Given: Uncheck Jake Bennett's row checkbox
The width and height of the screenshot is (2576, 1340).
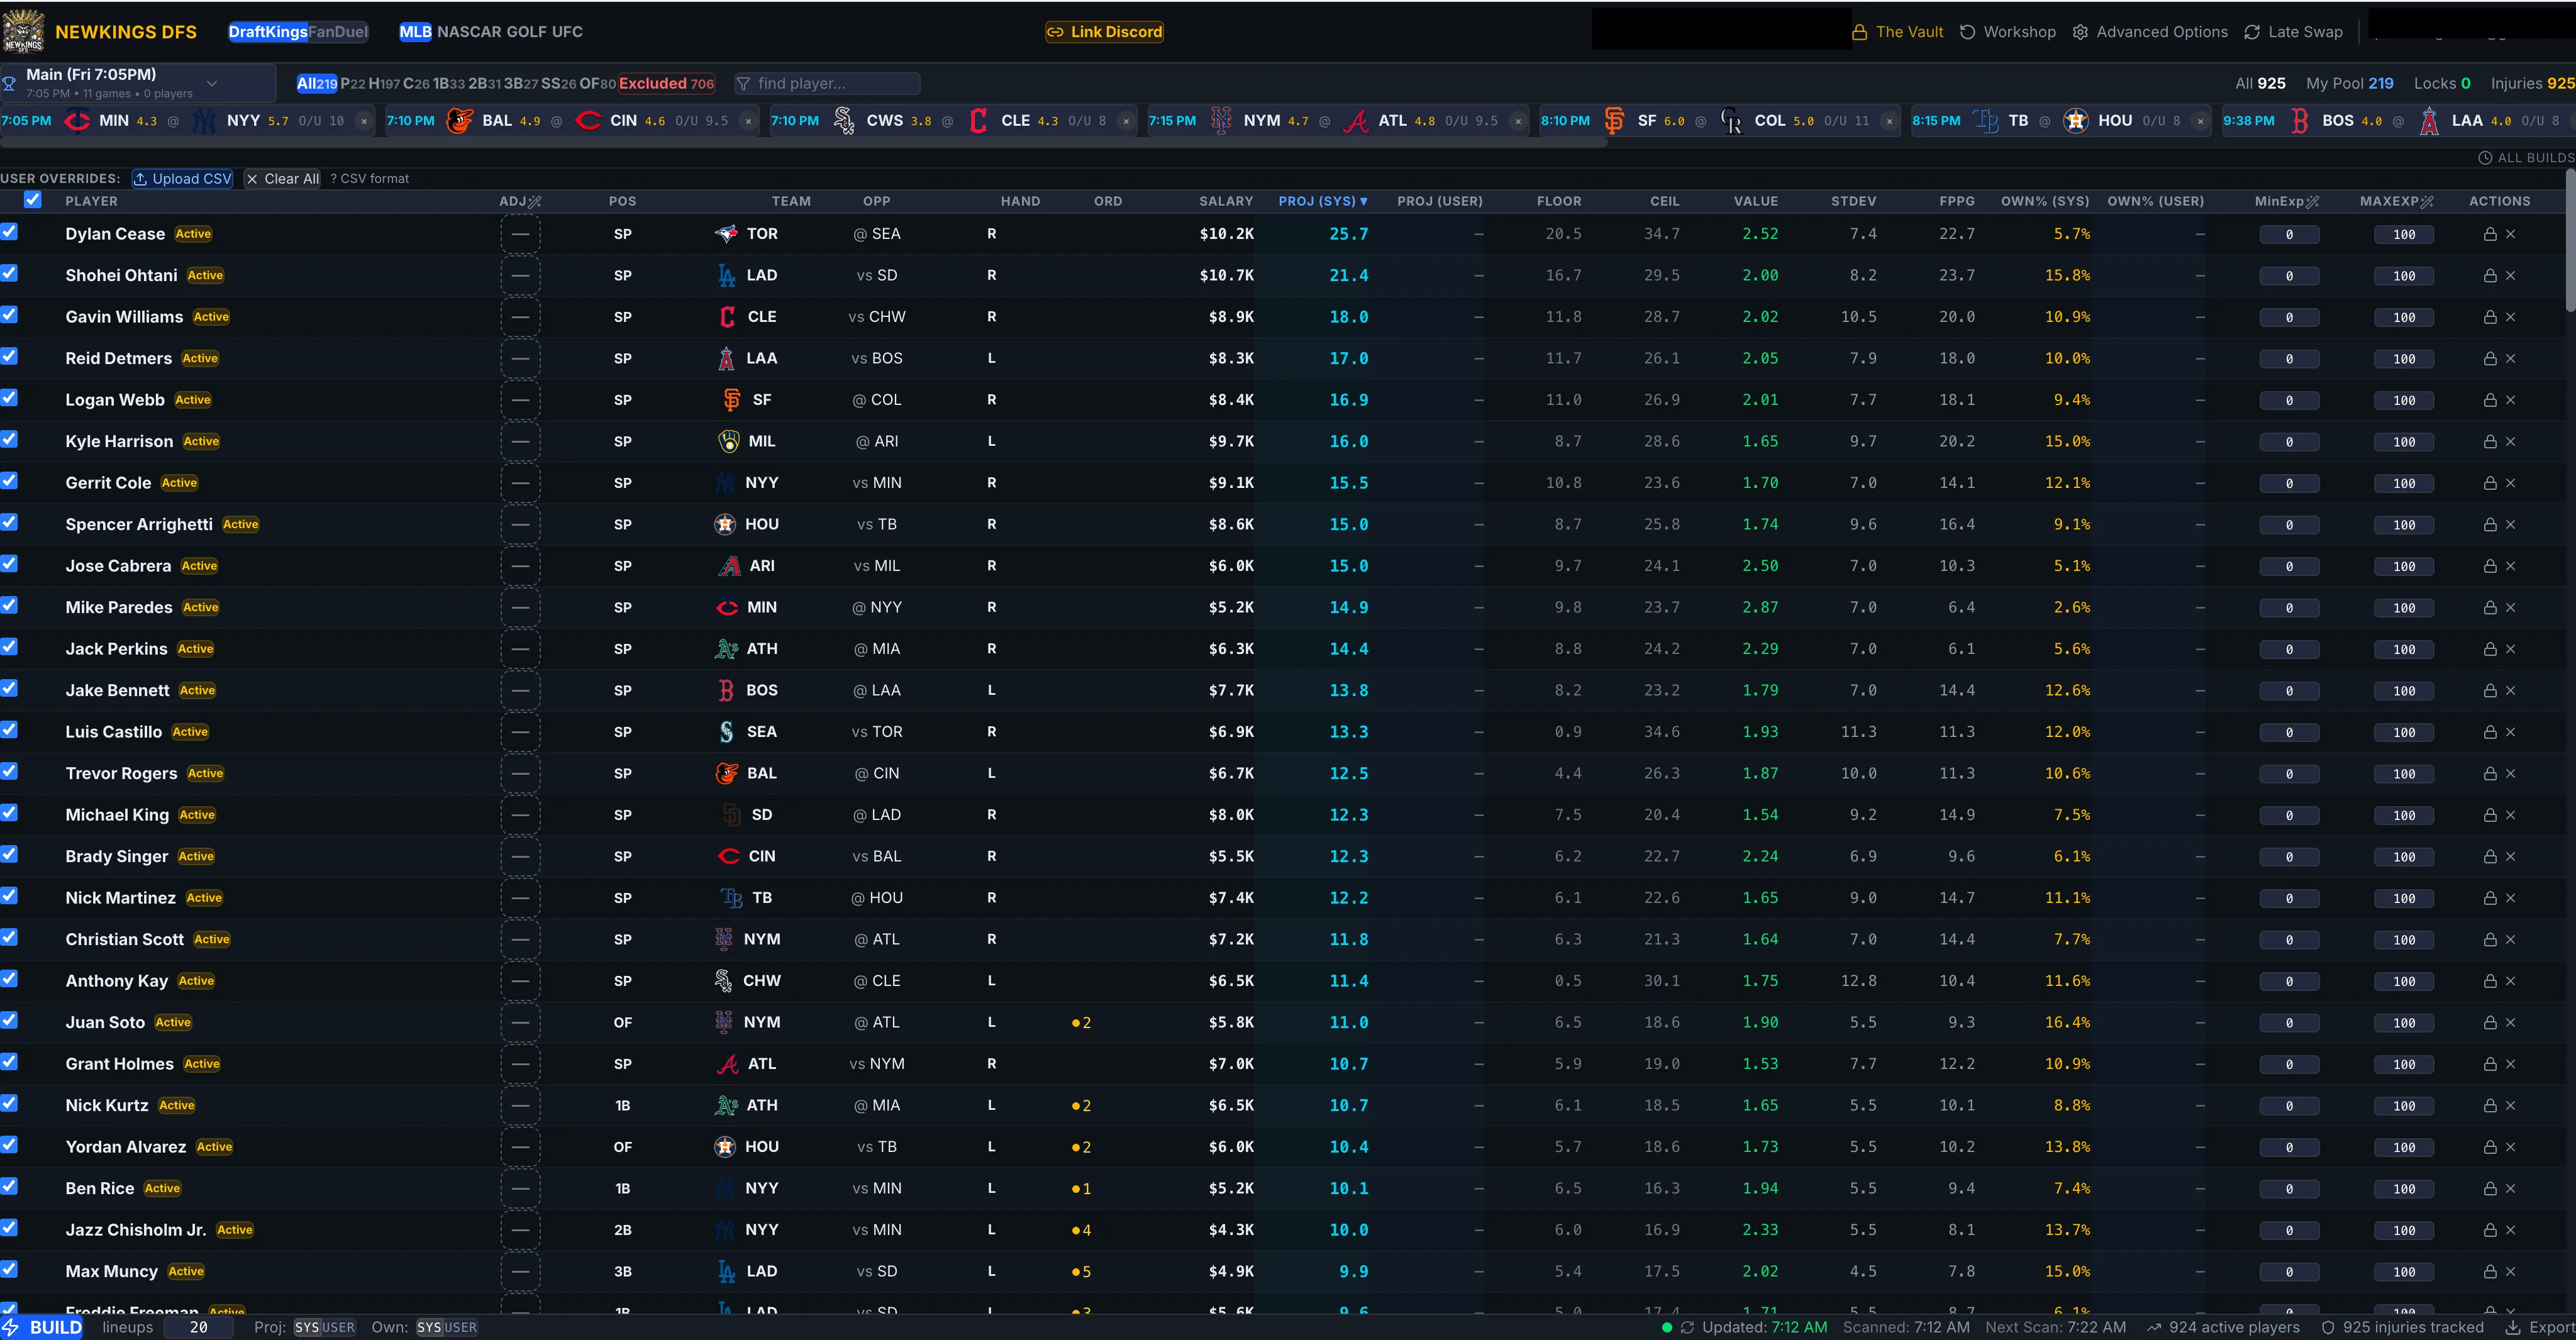Looking at the screenshot, I should (9, 688).
